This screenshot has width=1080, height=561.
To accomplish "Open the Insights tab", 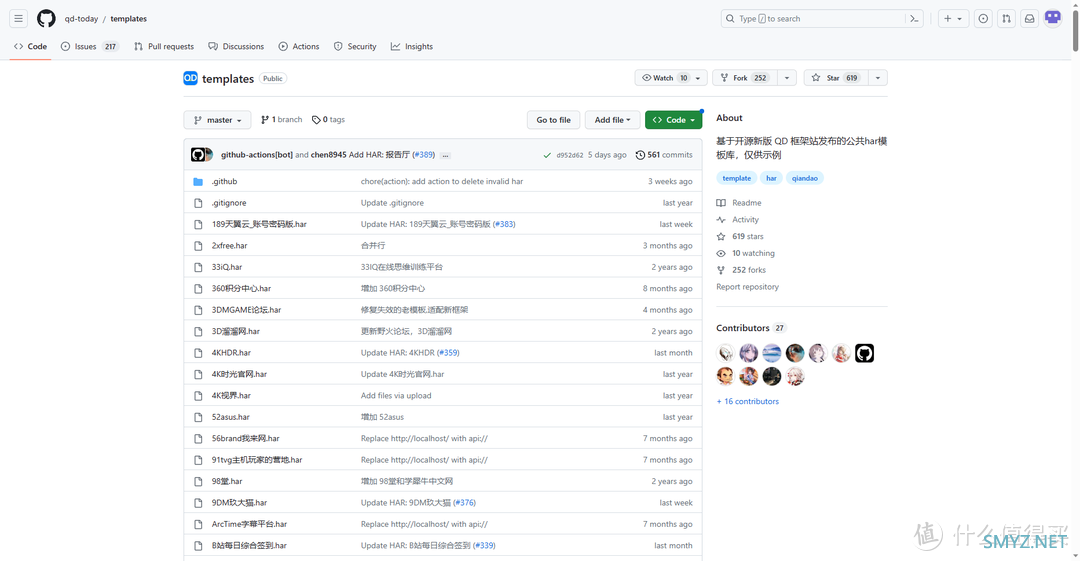I will (412, 46).
